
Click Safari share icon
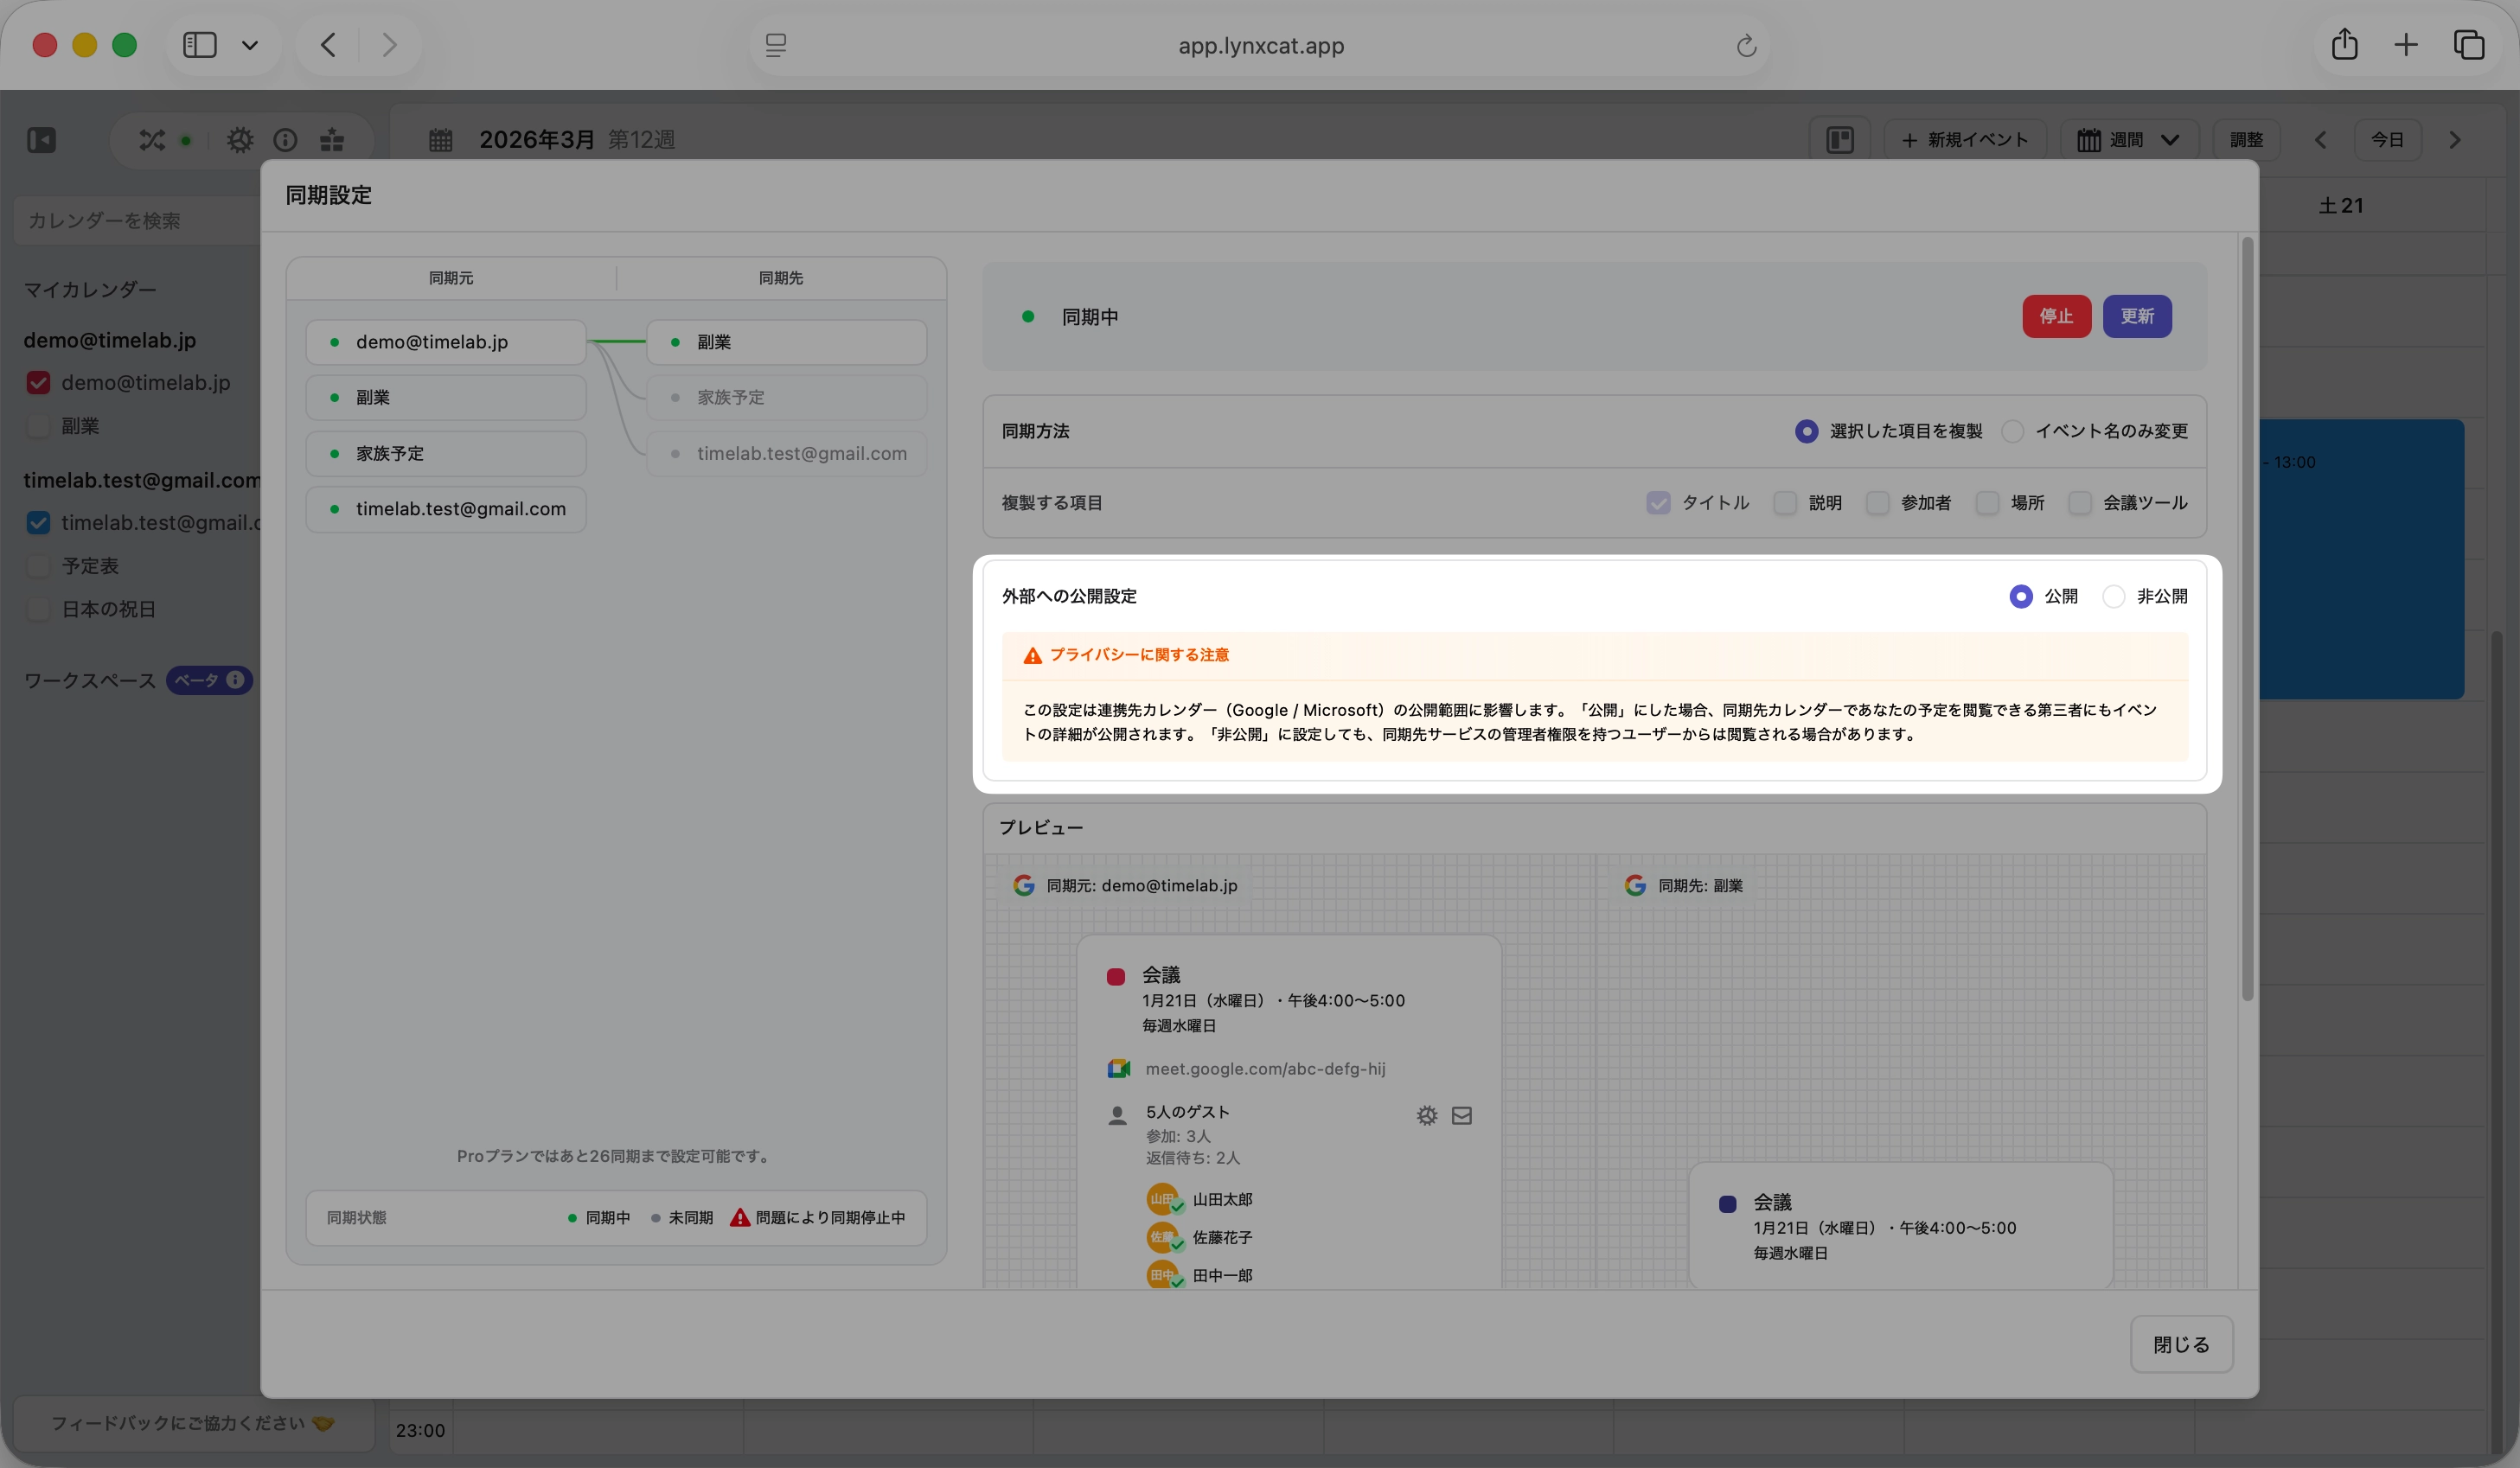pos(2344,45)
